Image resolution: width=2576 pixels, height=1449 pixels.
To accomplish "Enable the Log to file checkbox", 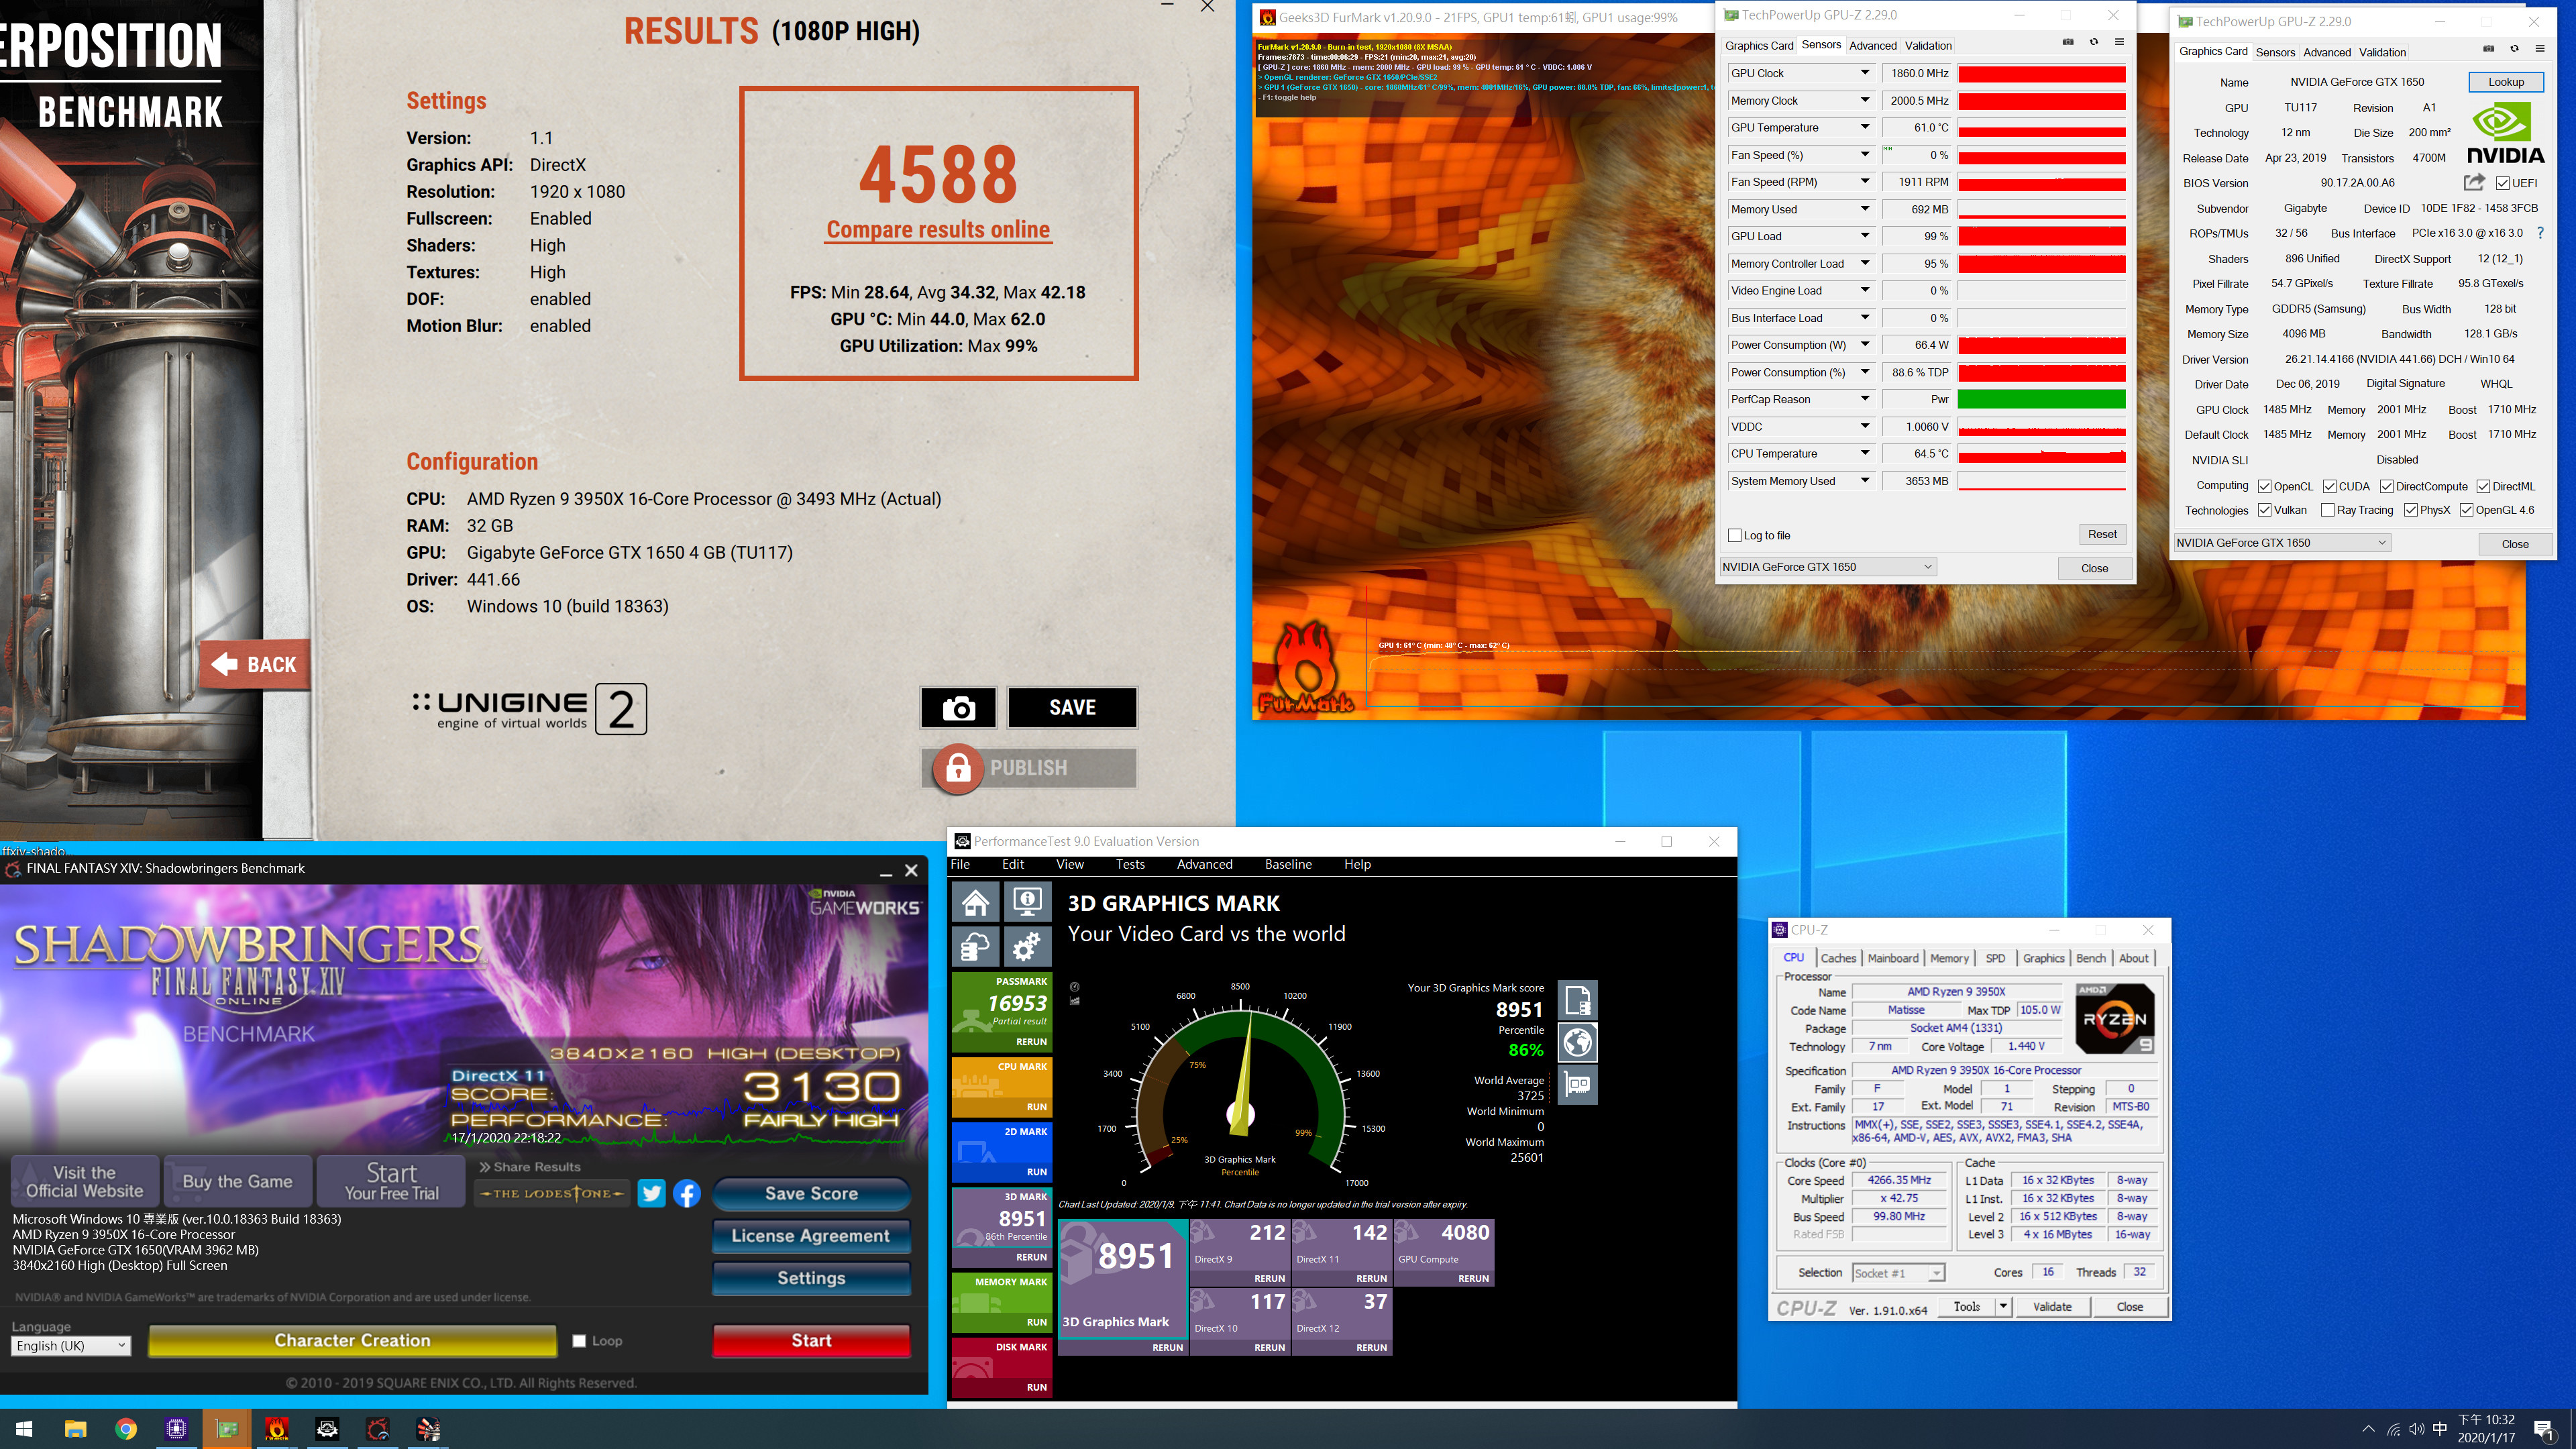I will [1735, 536].
